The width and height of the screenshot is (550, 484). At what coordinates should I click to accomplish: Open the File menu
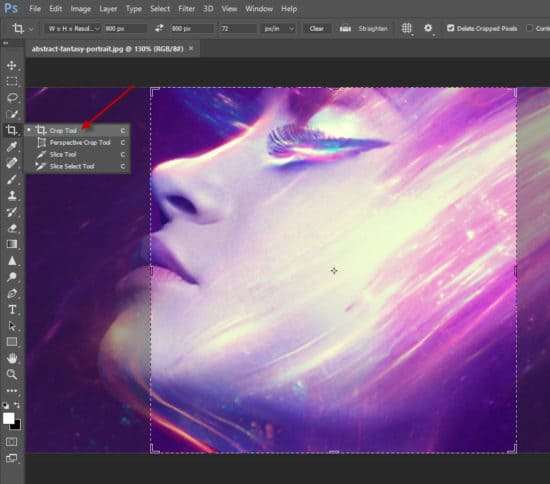pyautogui.click(x=35, y=9)
